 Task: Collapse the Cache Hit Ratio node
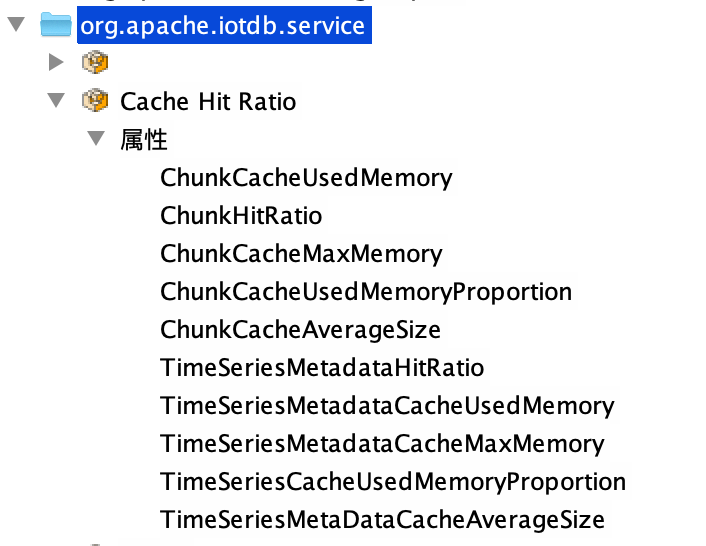56,101
